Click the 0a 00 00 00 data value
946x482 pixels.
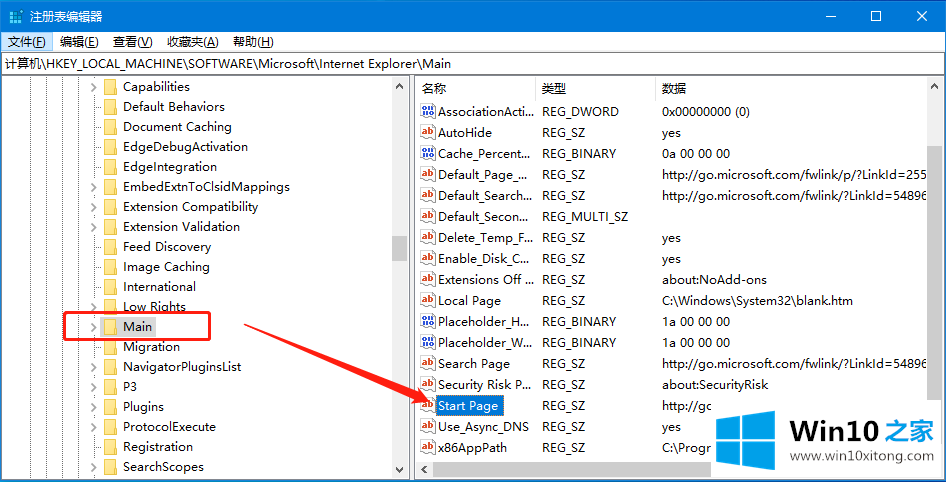[696, 153]
